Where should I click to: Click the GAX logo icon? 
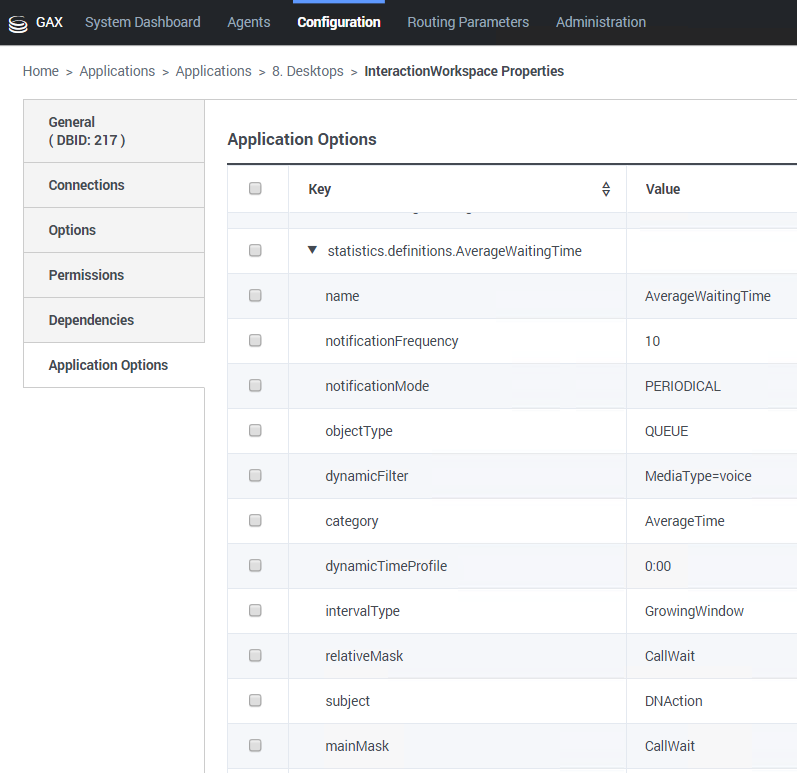pos(18,23)
